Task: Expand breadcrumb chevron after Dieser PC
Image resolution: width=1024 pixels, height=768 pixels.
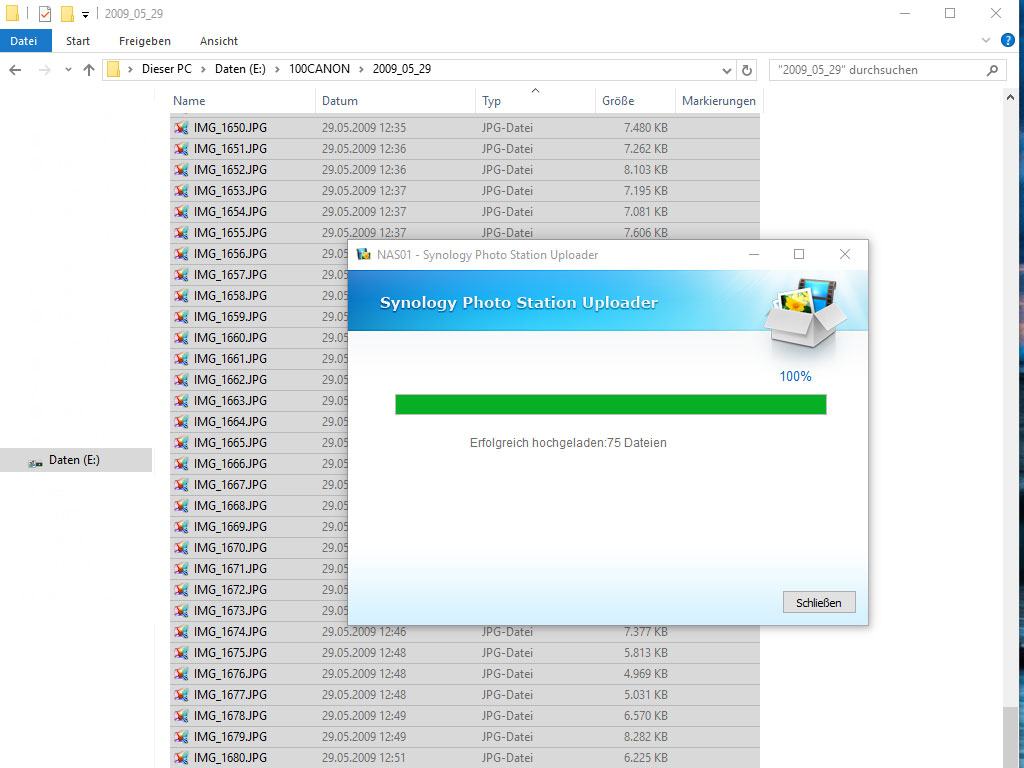Action: (203, 69)
